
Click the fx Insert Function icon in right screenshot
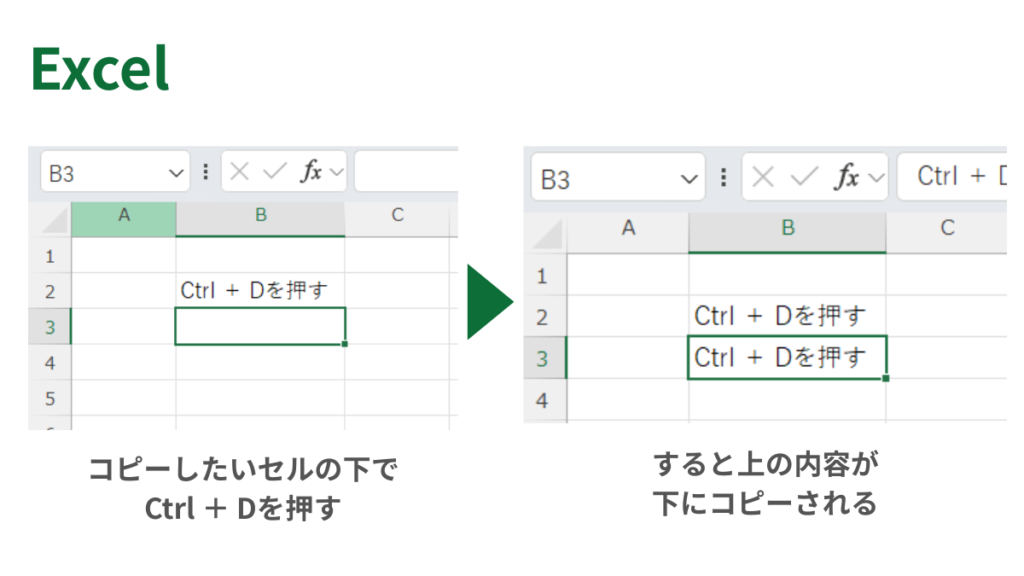pyautogui.click(x=847, y=178)
